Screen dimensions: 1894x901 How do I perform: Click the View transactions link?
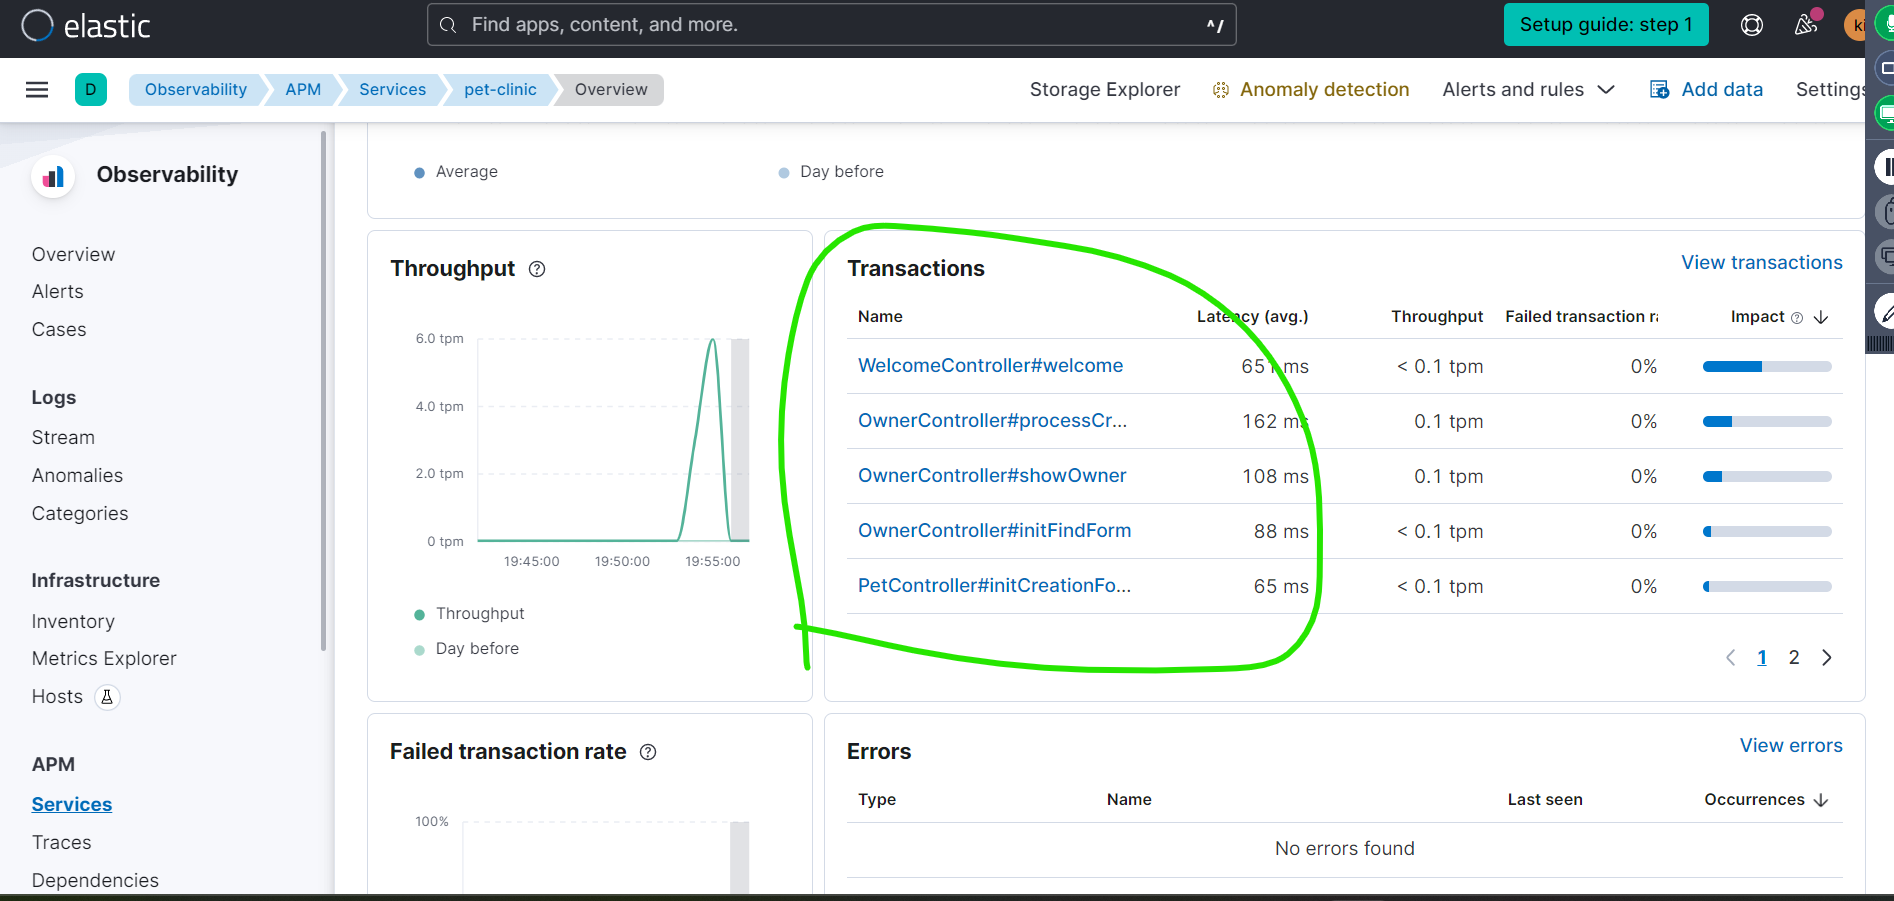(x=1761, y=263)
